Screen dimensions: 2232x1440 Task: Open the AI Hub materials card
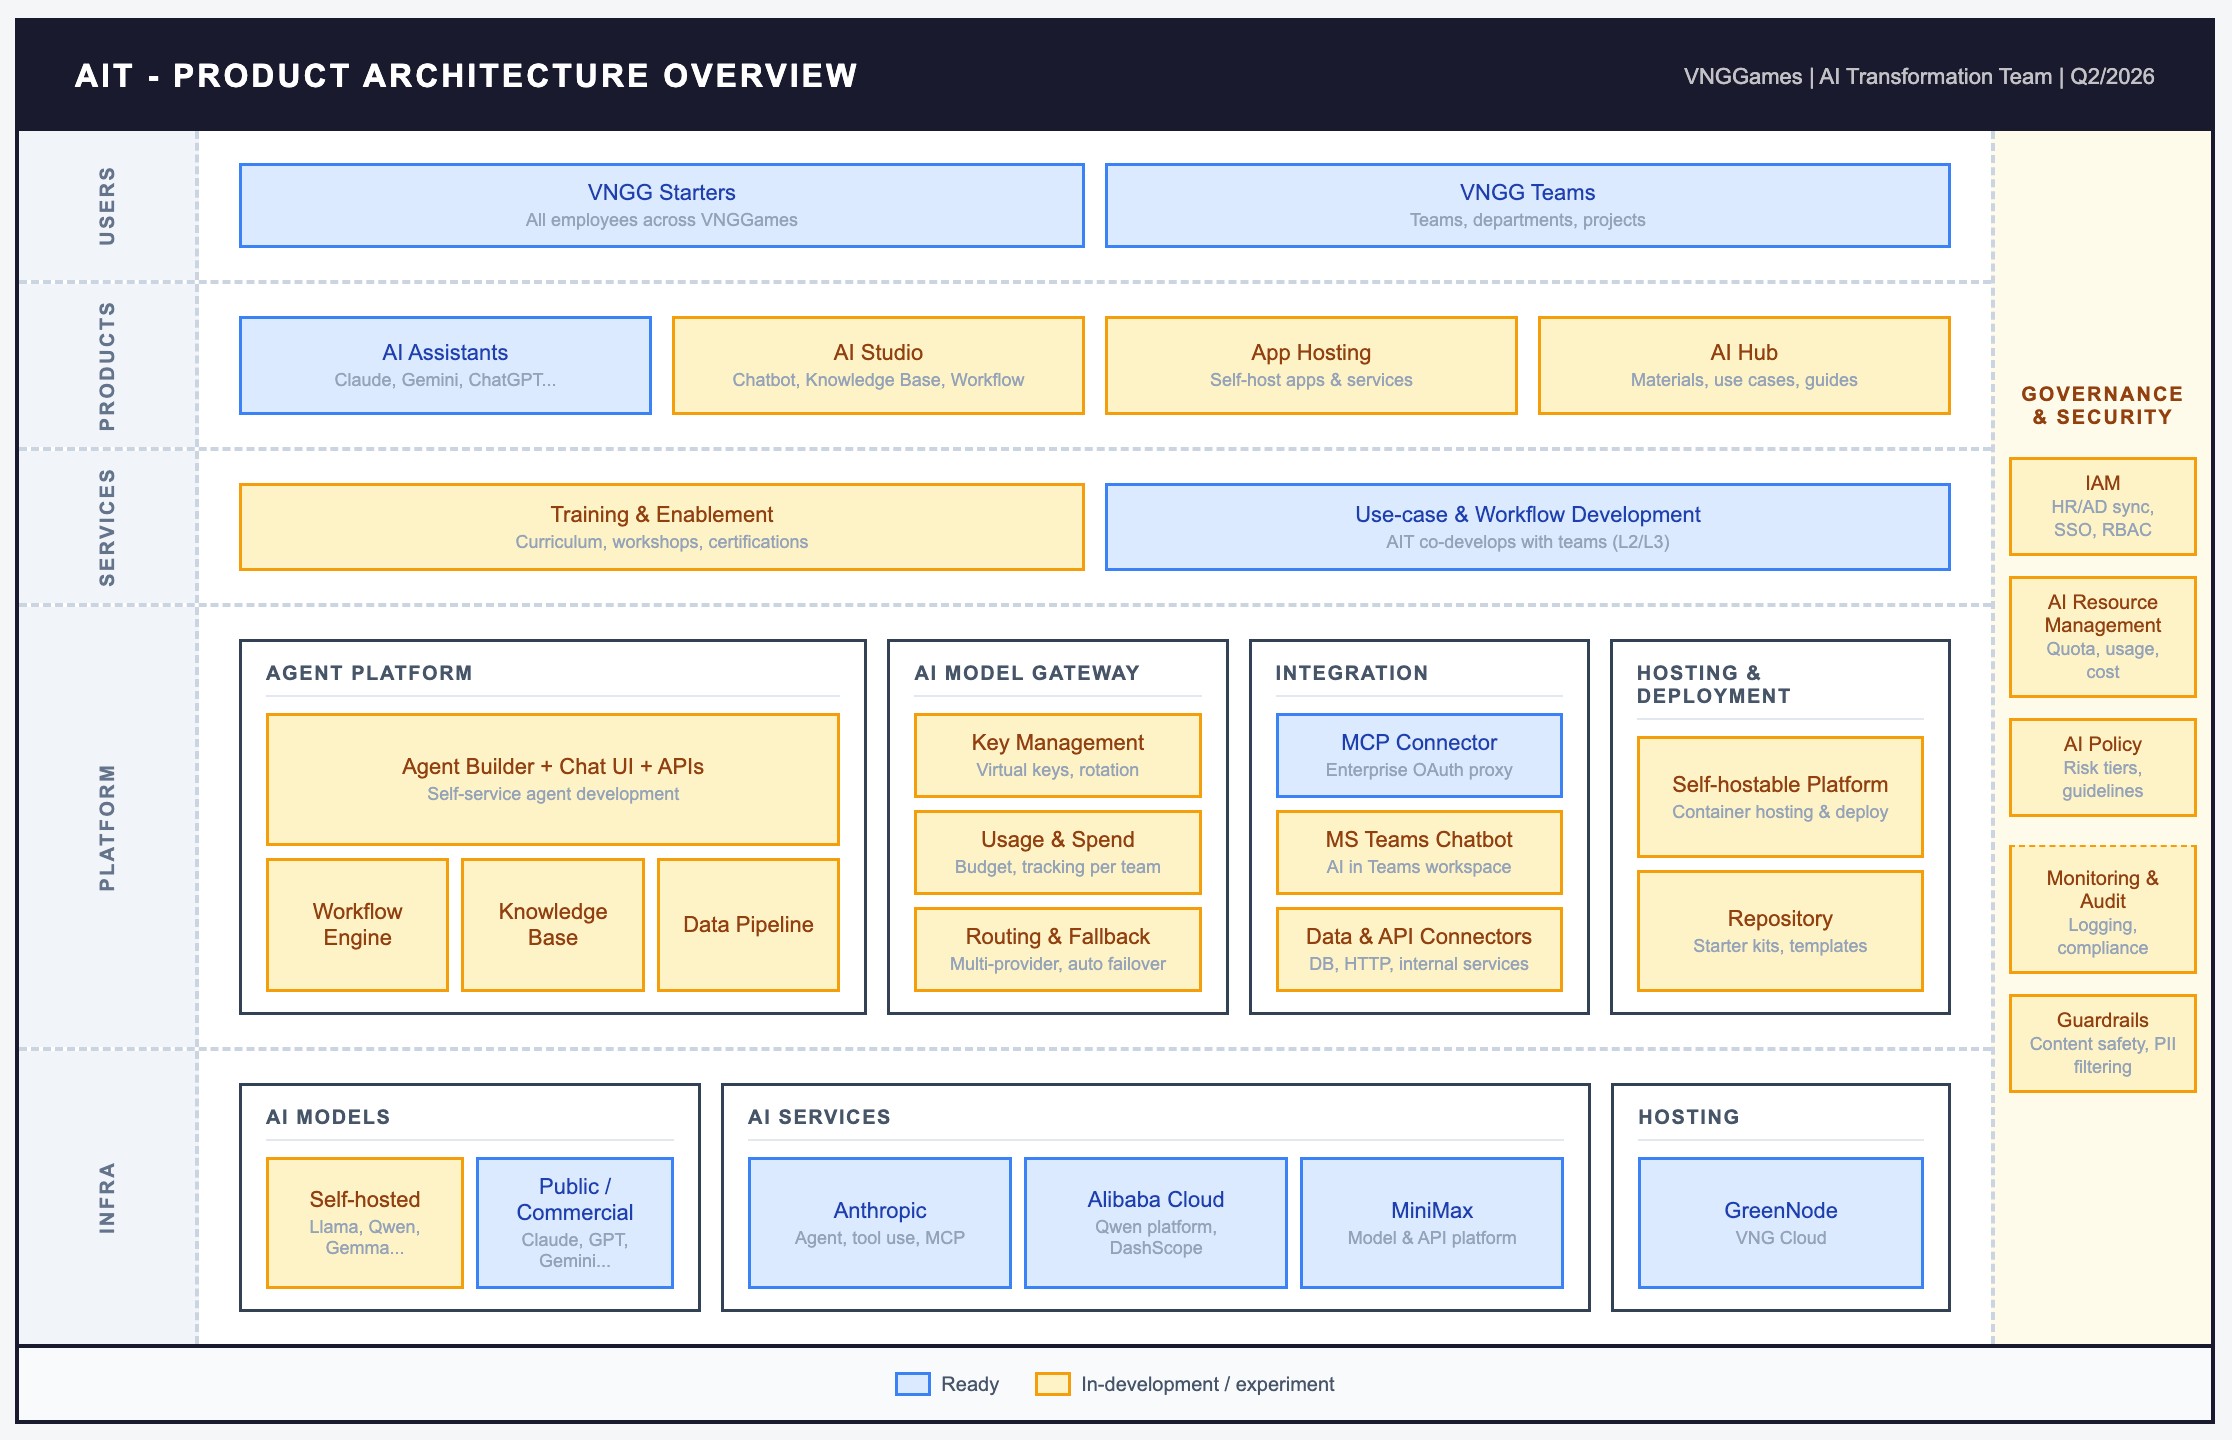[1743, 365]
